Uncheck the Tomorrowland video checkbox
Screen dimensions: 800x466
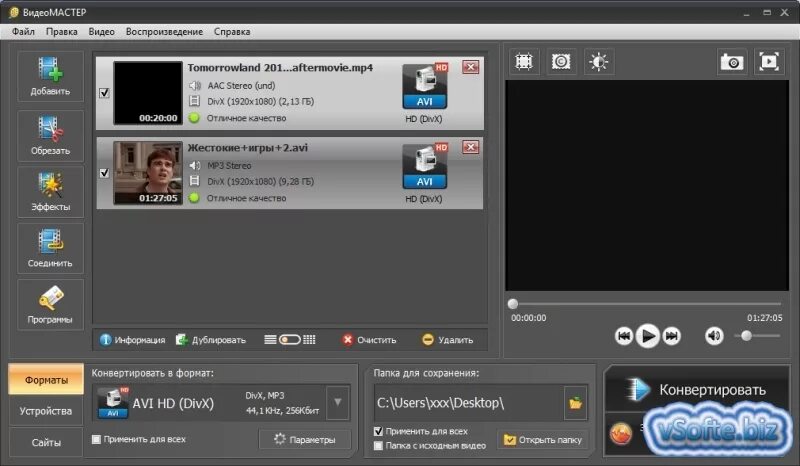(x=104, y=93)
